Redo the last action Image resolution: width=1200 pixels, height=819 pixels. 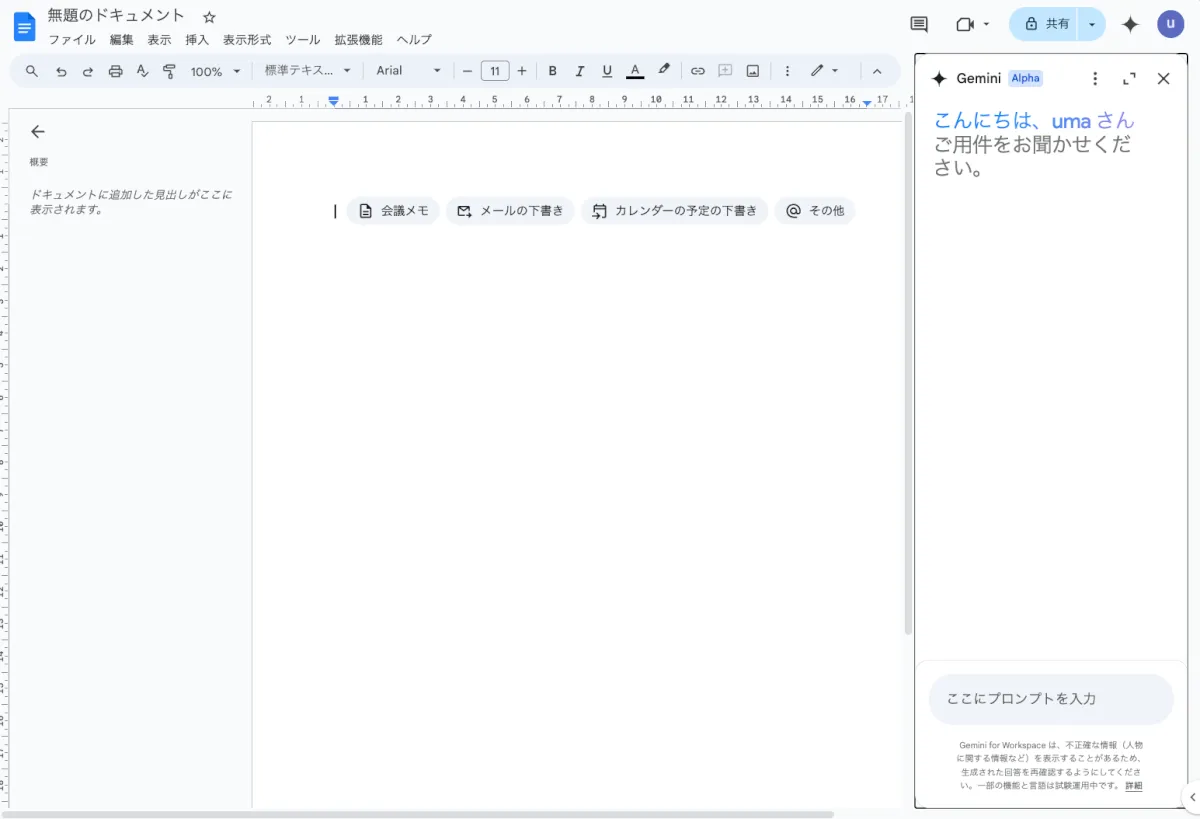tap(88, 71)
